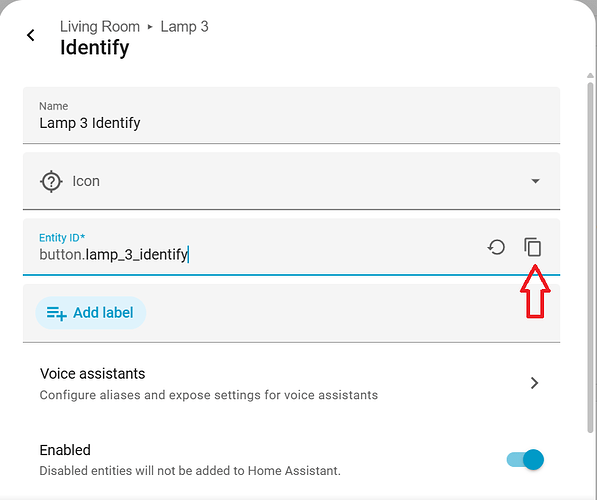Reset the Entity ID to default
The image size is (597, 500).
click(x=496, y=247)
